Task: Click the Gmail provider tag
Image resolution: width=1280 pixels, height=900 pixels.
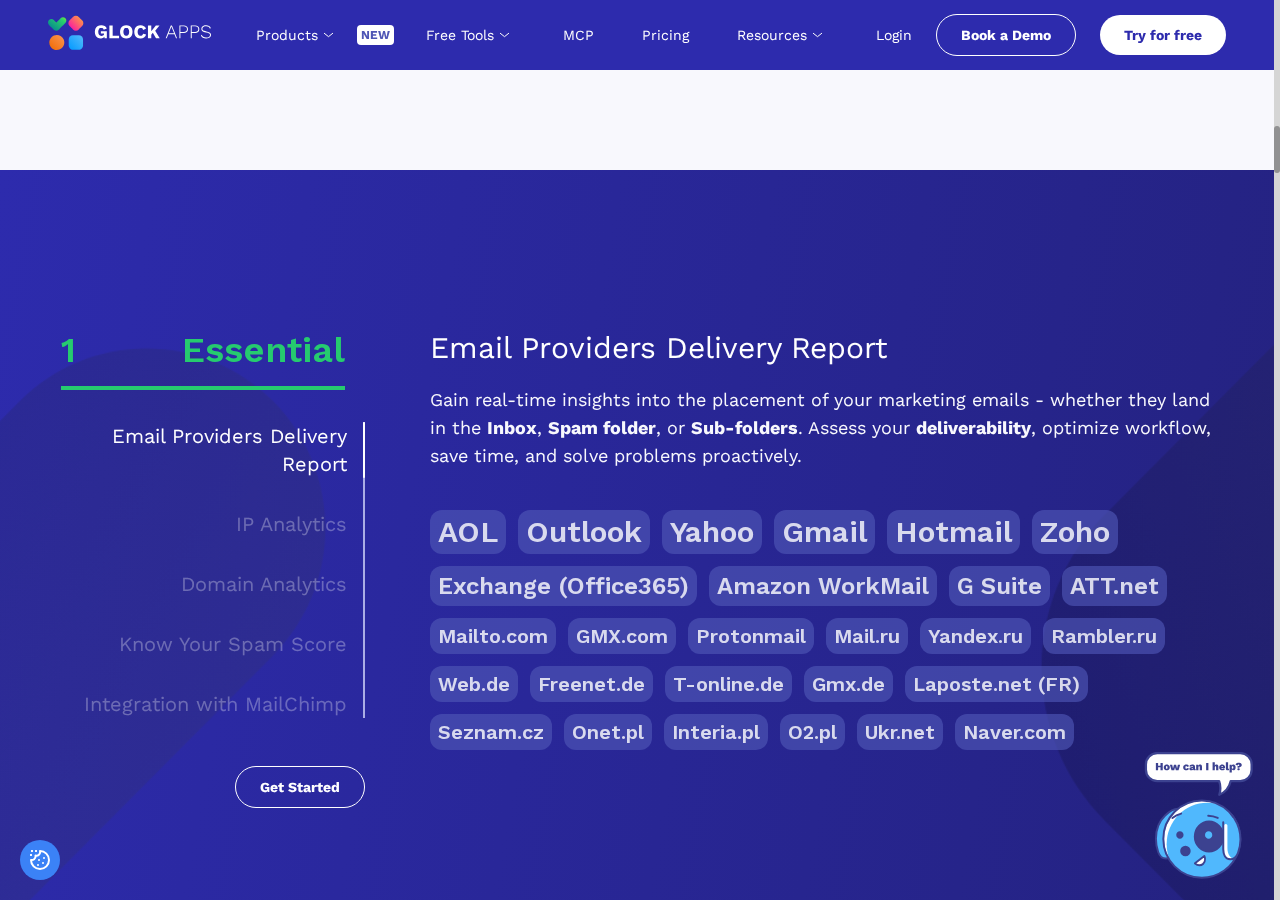Action: pos(825,532)
